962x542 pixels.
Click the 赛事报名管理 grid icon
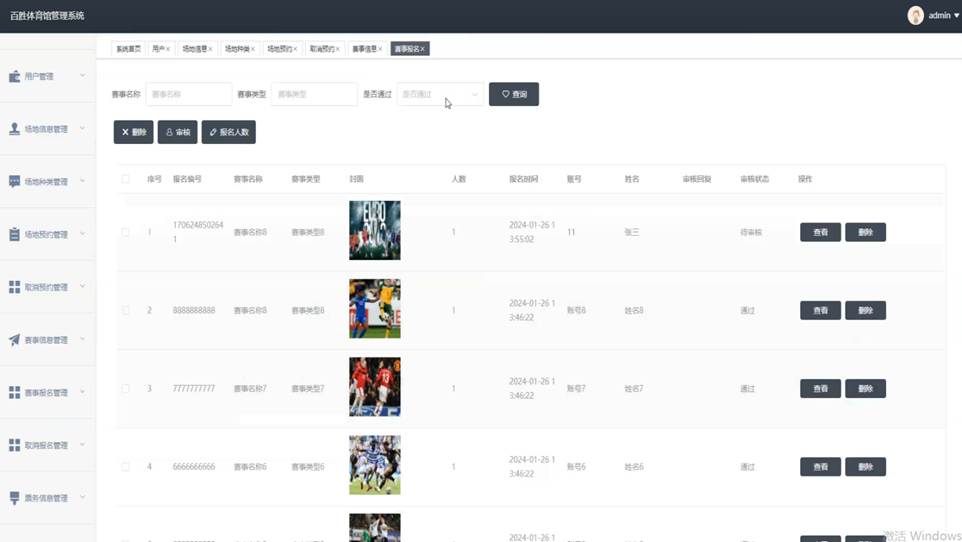[14, 393]
